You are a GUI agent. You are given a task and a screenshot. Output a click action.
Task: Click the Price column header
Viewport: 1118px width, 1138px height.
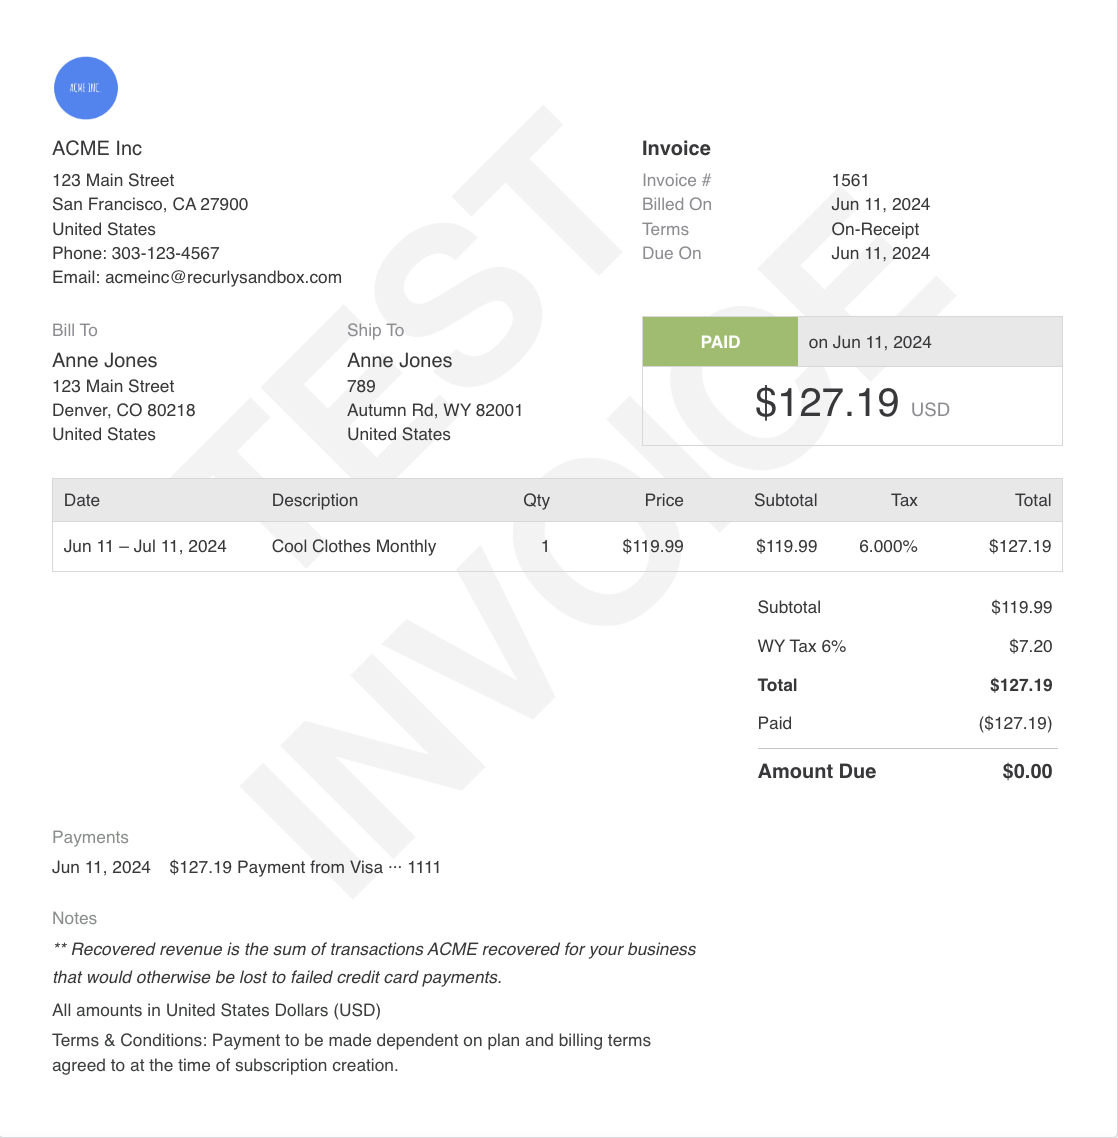(664, 500)
